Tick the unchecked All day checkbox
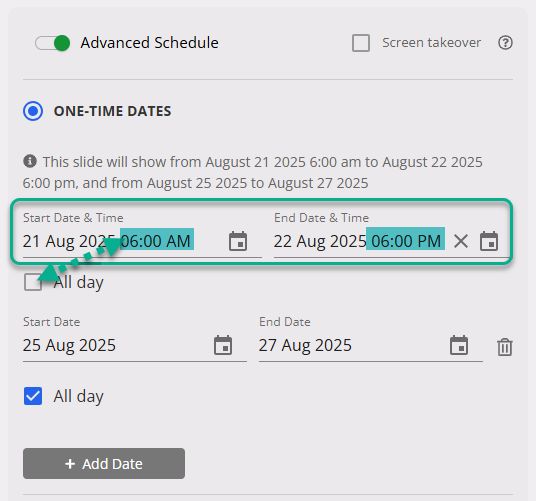Viewport: 536px width, 501px height. pyautogui.click(x=33, y=282)
